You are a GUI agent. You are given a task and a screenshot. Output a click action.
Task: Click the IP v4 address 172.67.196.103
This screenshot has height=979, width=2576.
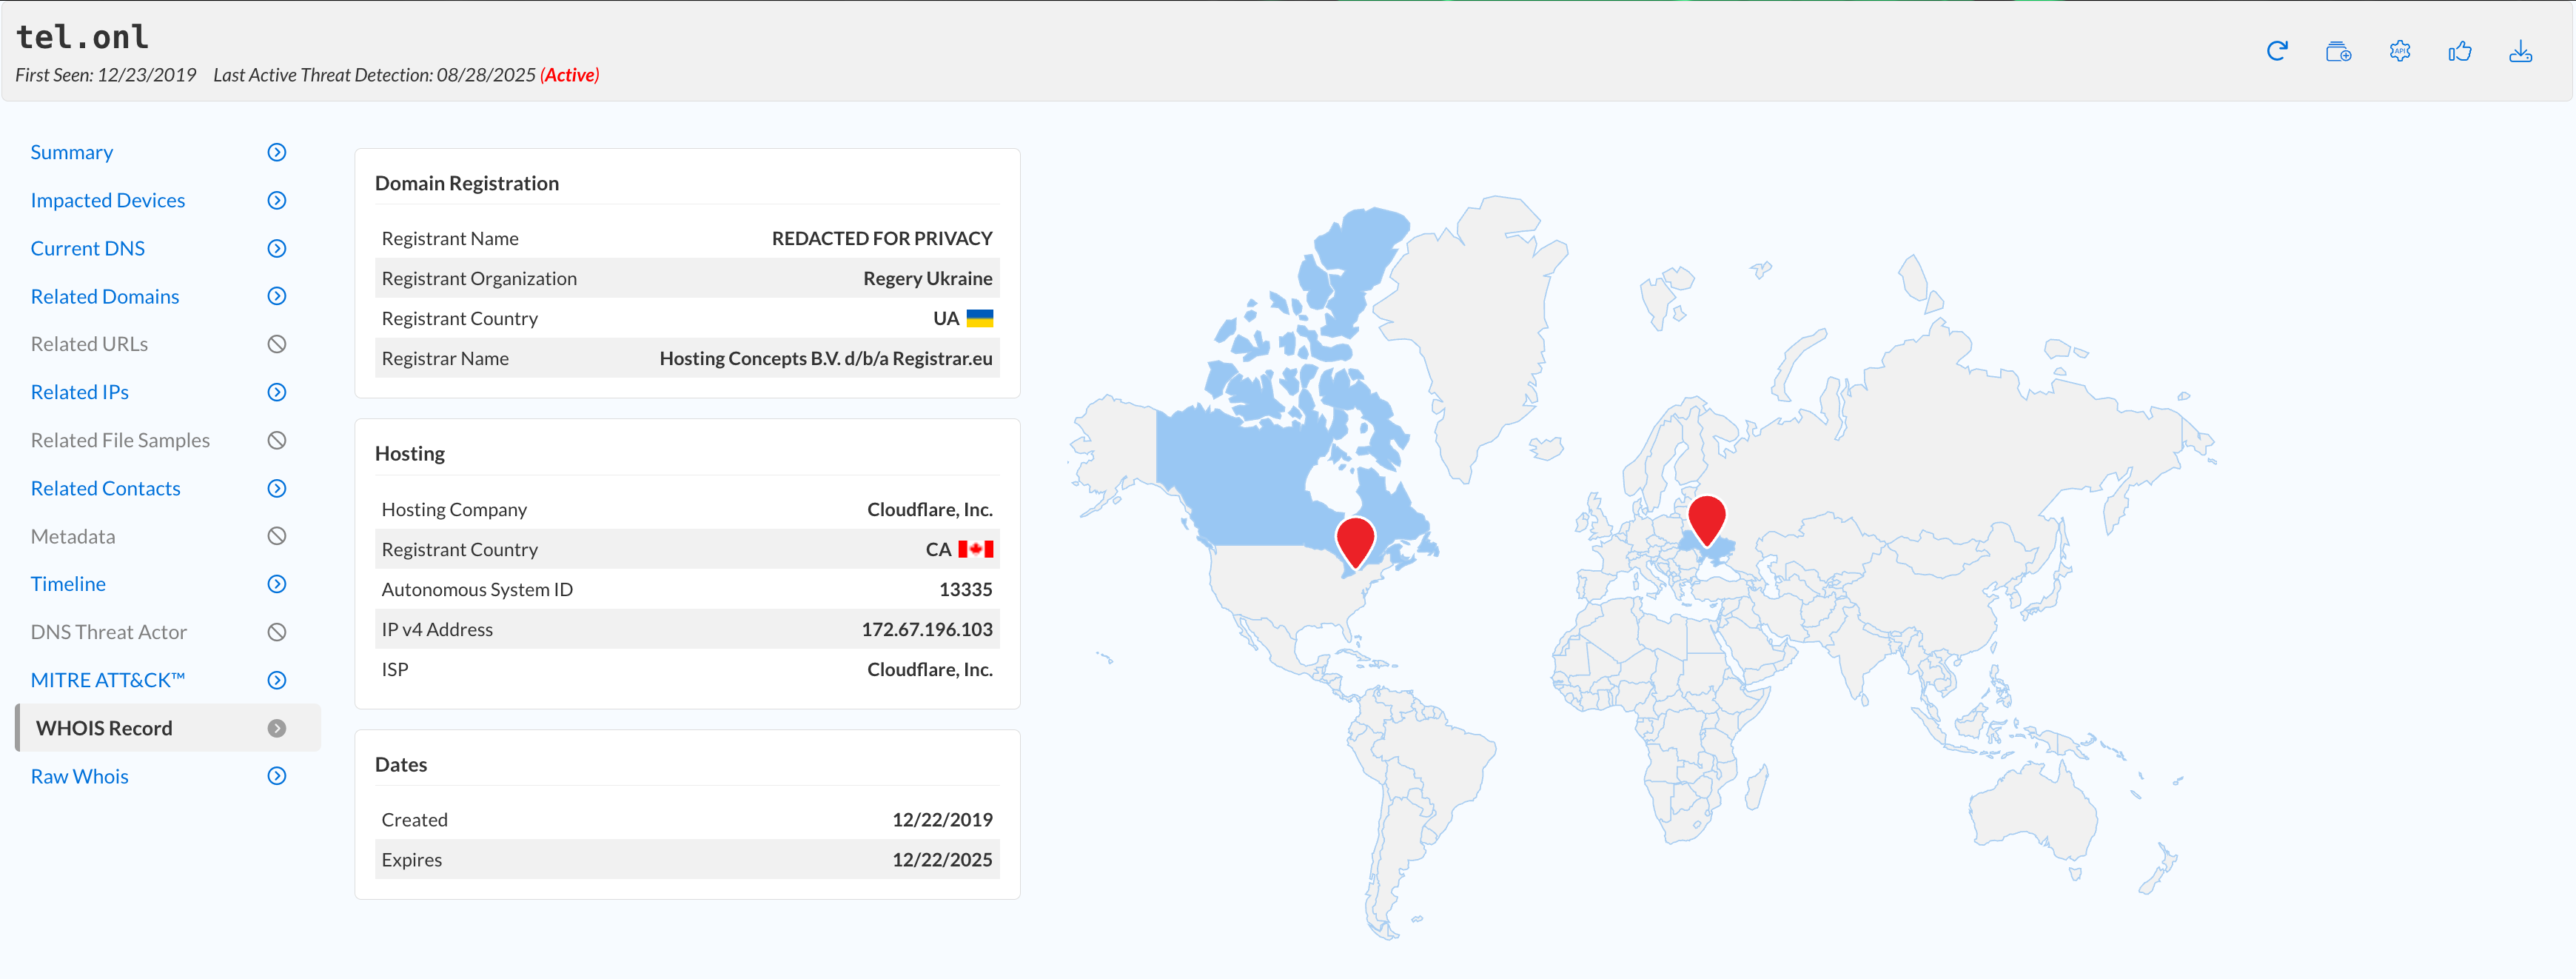click(x=926, y=629)
